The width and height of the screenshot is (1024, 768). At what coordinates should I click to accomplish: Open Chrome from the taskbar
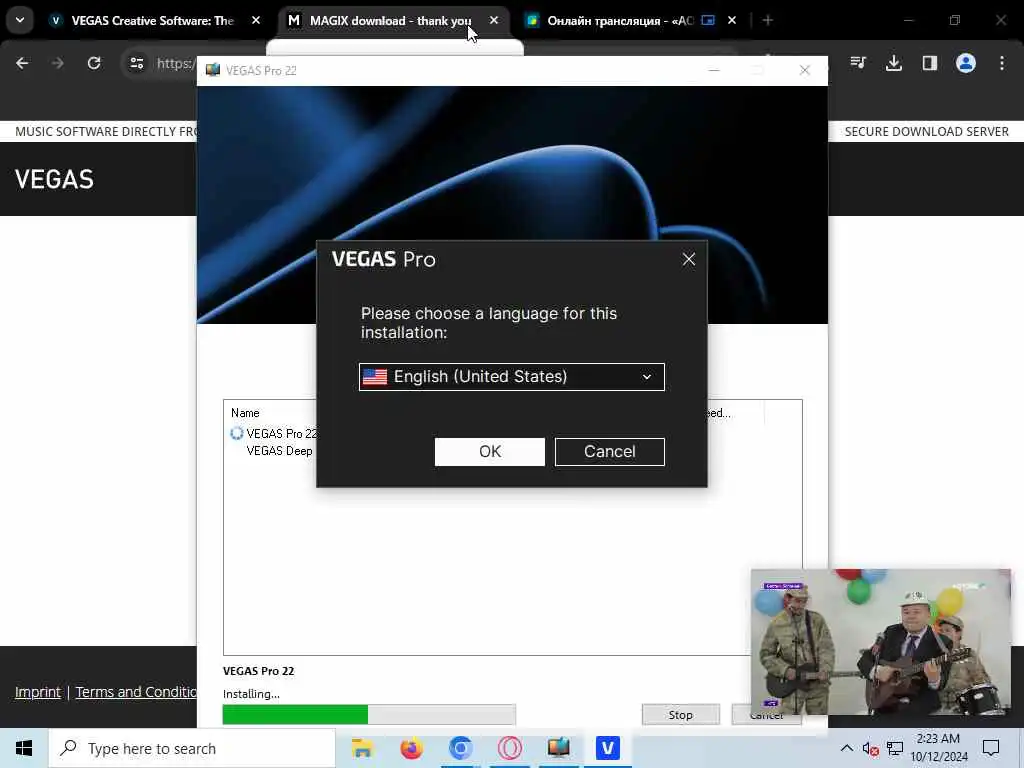pyautogui.click(x=460, y=748)
